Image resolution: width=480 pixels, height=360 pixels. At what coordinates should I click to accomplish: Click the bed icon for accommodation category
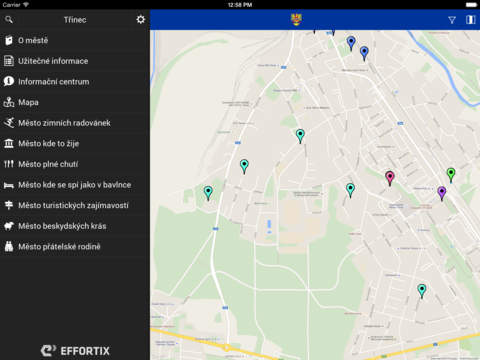(x=9, y=185)
